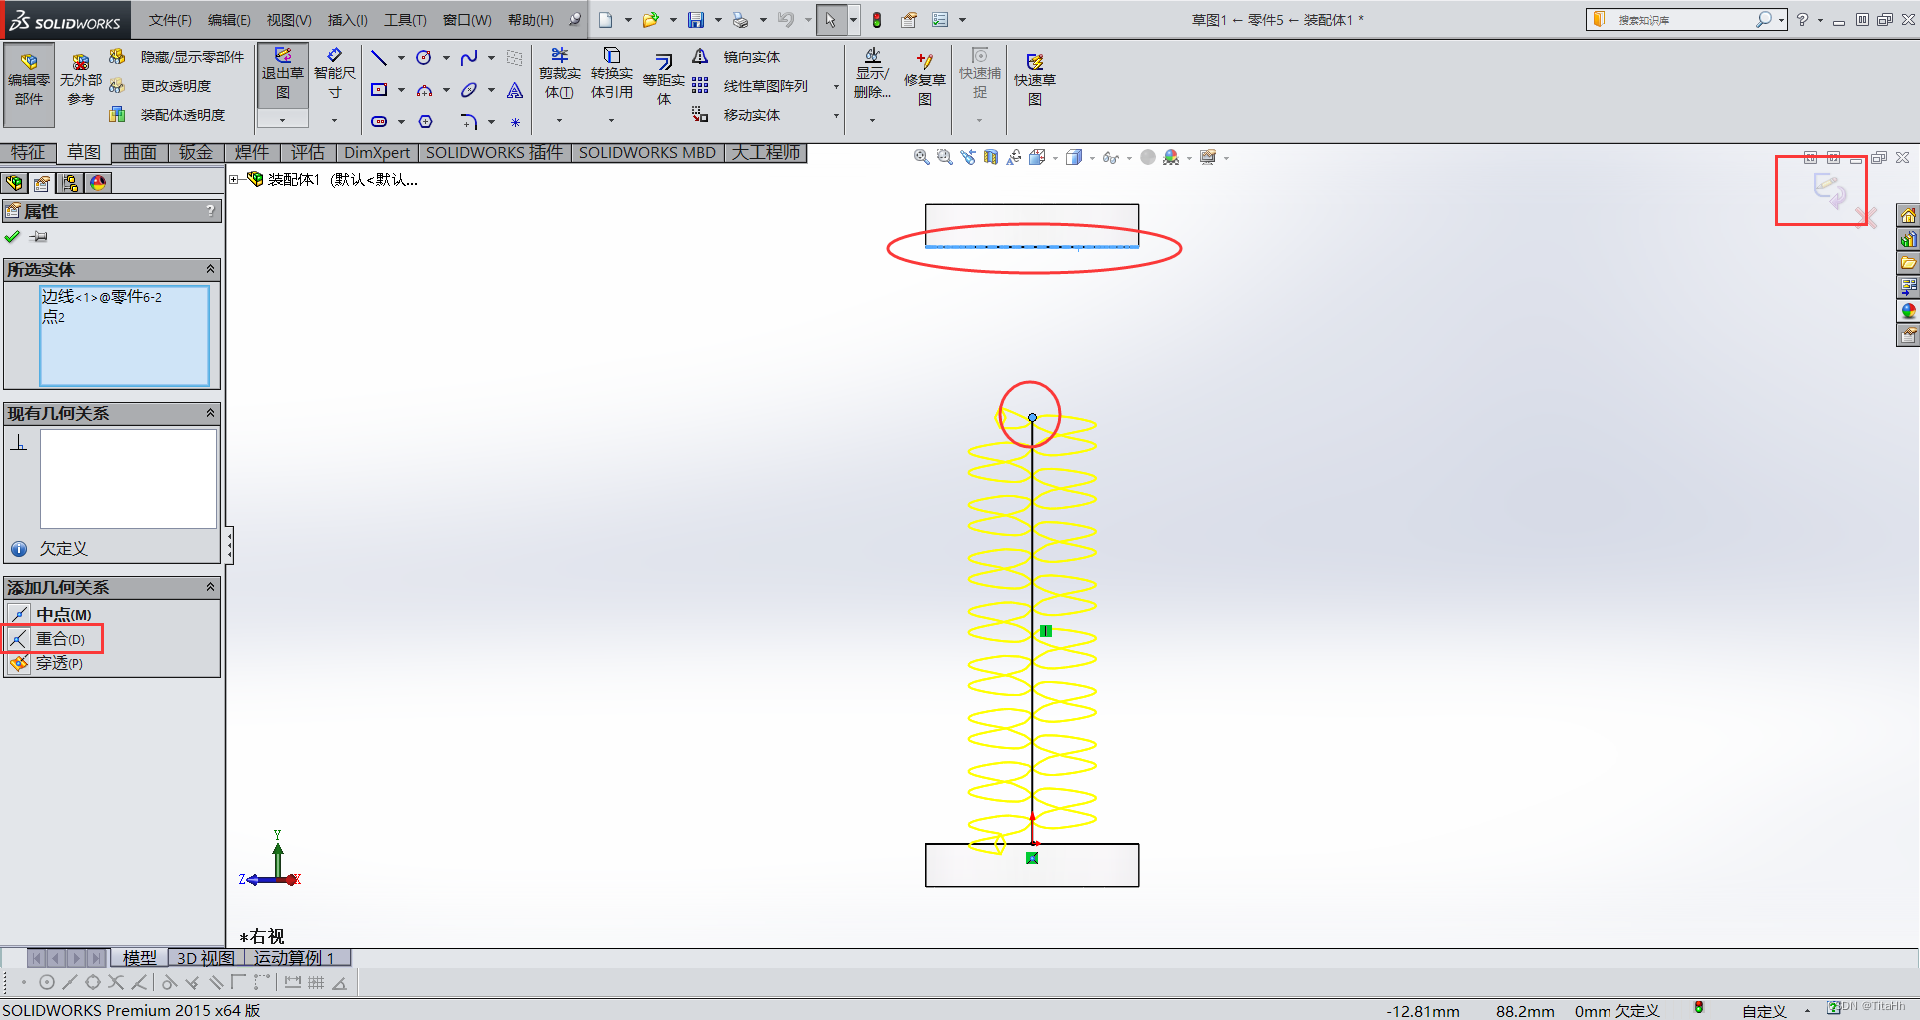The height and width of the screenshot is (1020, 1920).
Task: Select the Sketch Fillet tool
Action: coord(468,122)
